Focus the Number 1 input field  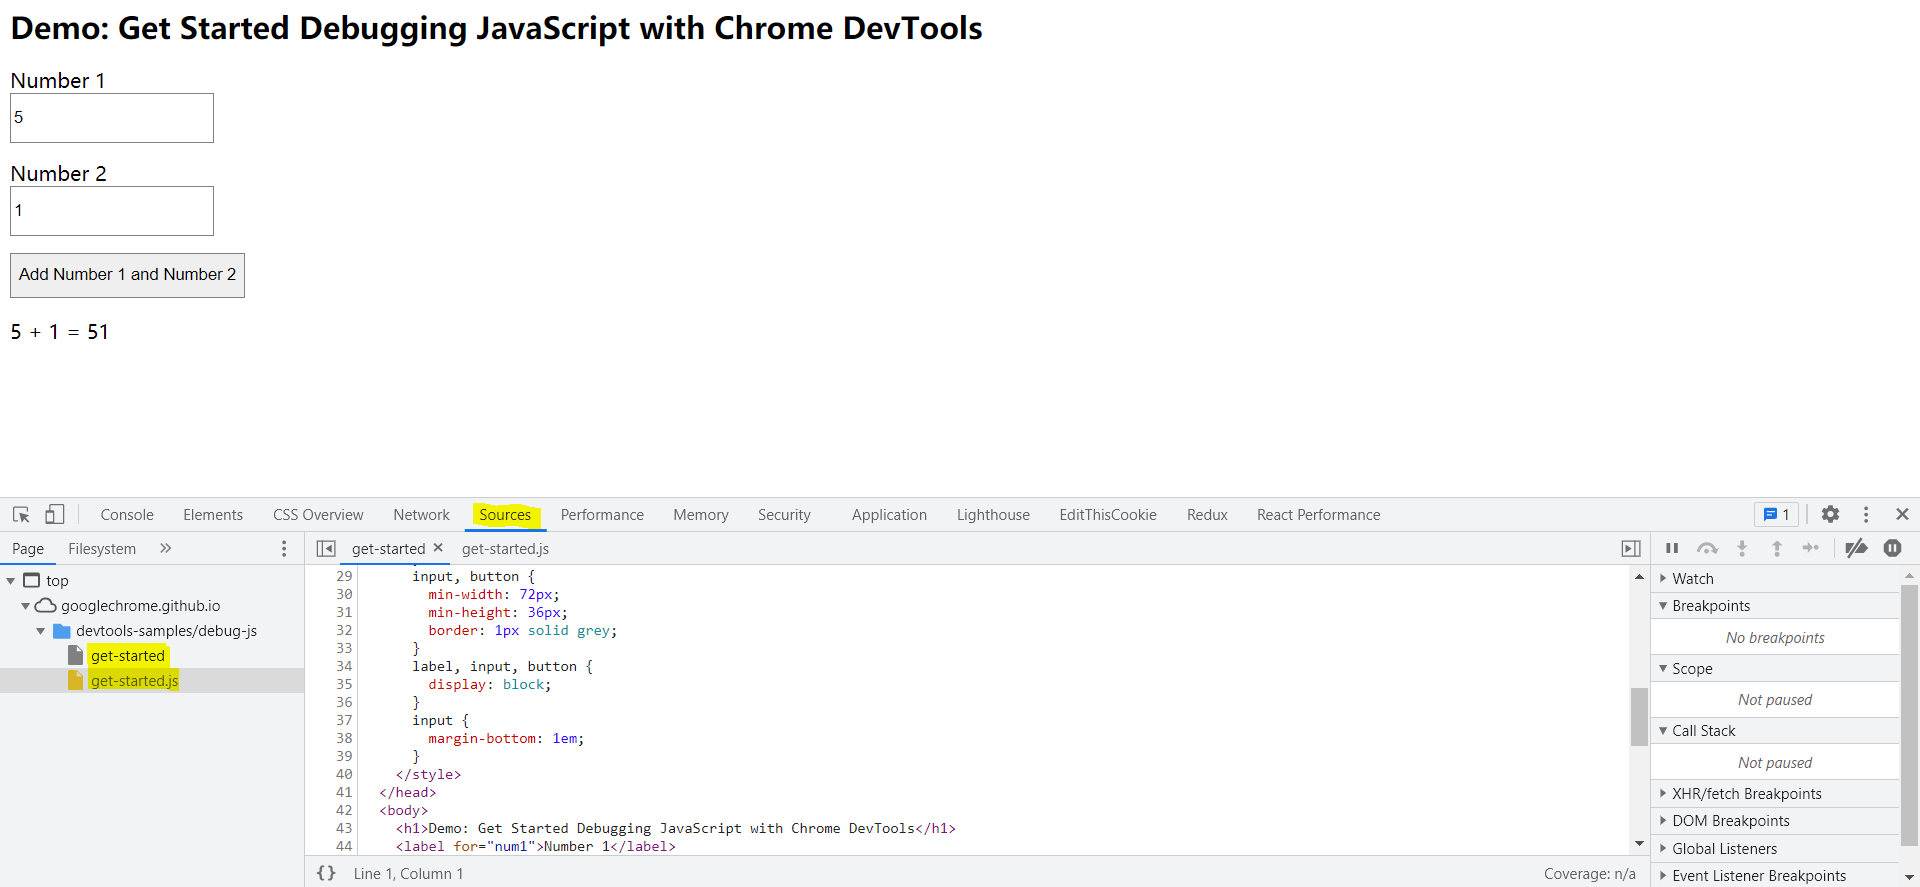(112, 118)
